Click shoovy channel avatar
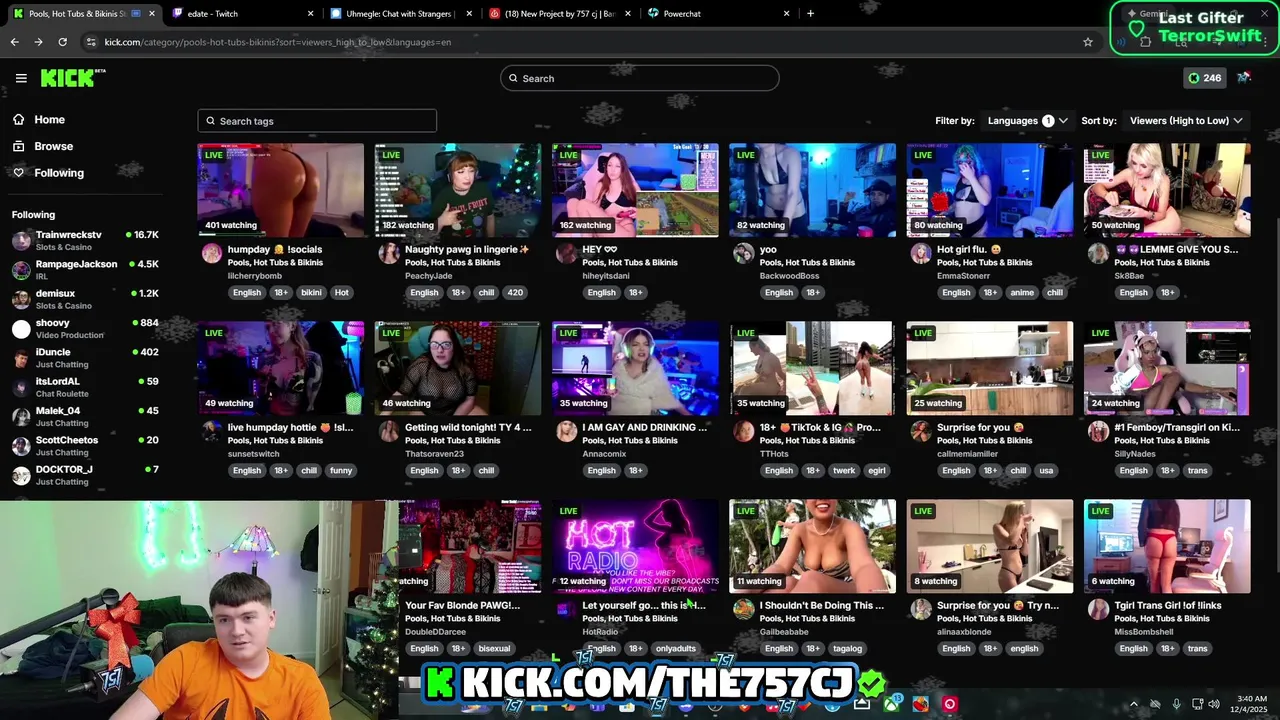Image resolution: width=1280 pixels, height=720 pixels. pyautogui.click(x=21, y=329)
